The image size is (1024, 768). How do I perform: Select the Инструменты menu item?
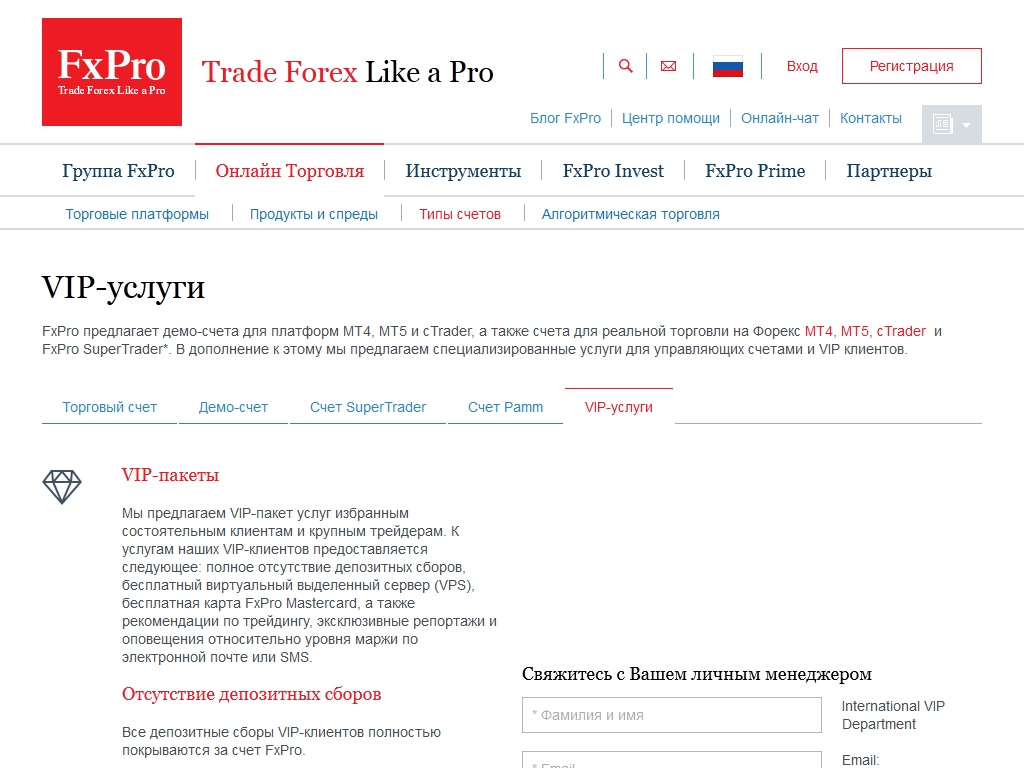(x=463, y=171)
